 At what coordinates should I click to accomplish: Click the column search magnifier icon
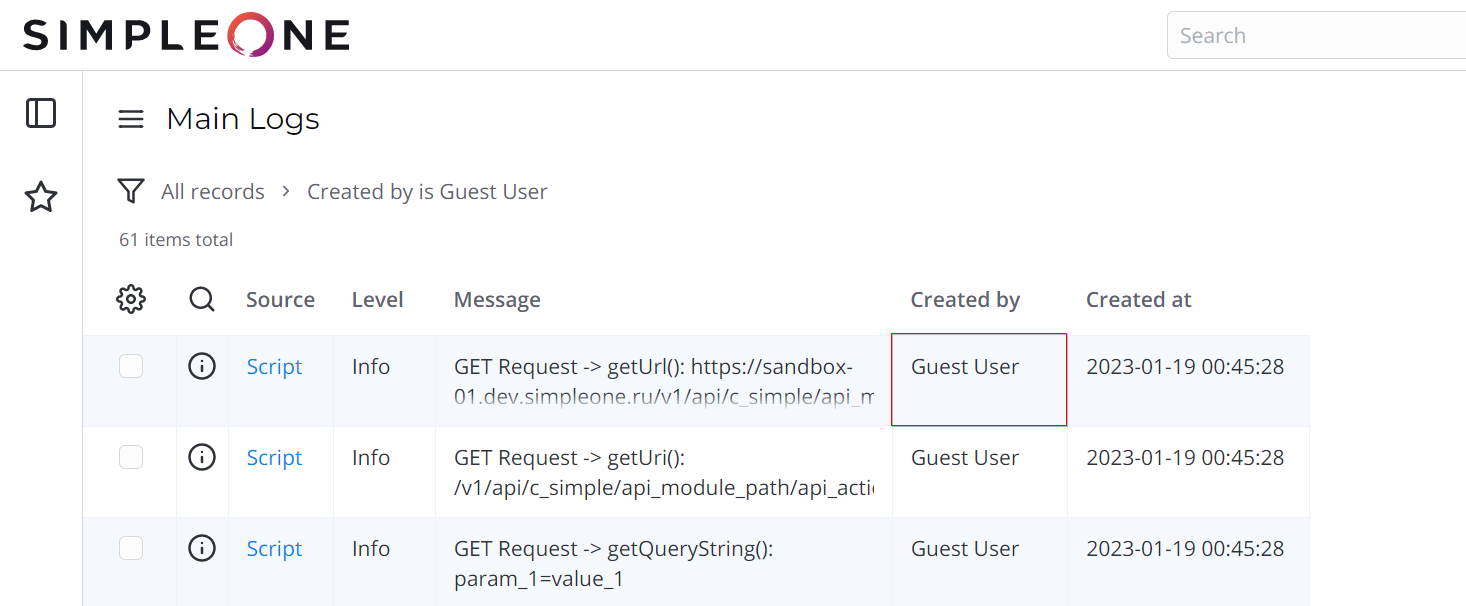[x=202, y=299]
